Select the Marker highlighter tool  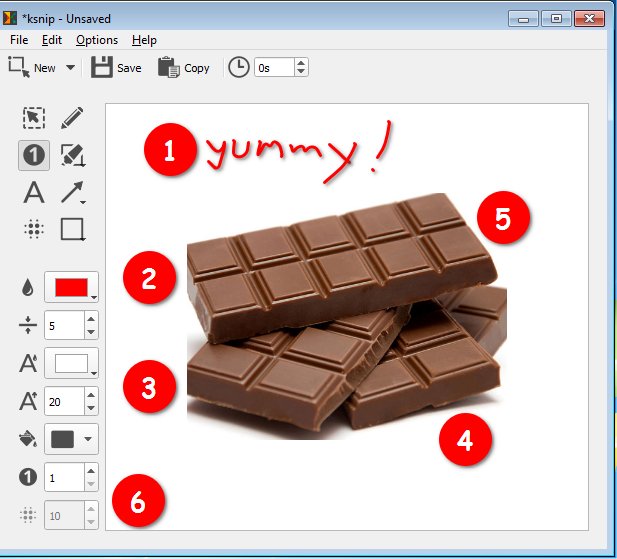pos(72,155)
